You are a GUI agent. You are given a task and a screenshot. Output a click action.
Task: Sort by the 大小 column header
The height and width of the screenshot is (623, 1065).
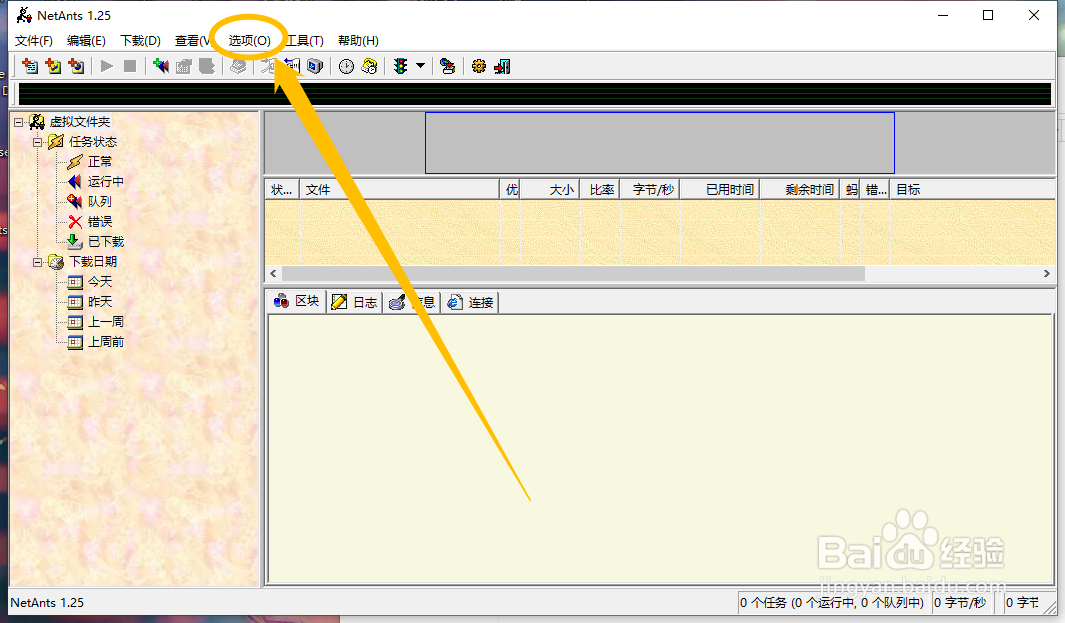click(x=549, y=190)
